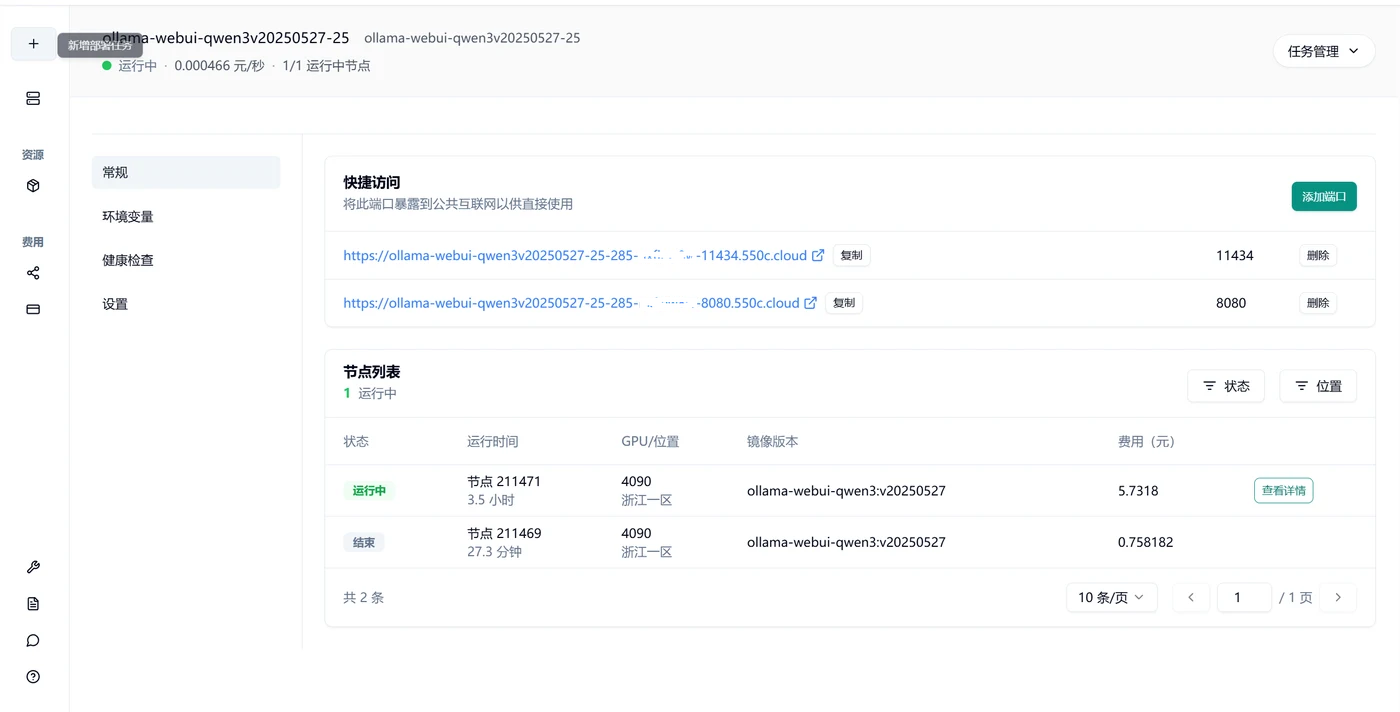Screen dimensions: 1400x712
Task: Filter node list by 状态
Action: (1226, 386)
